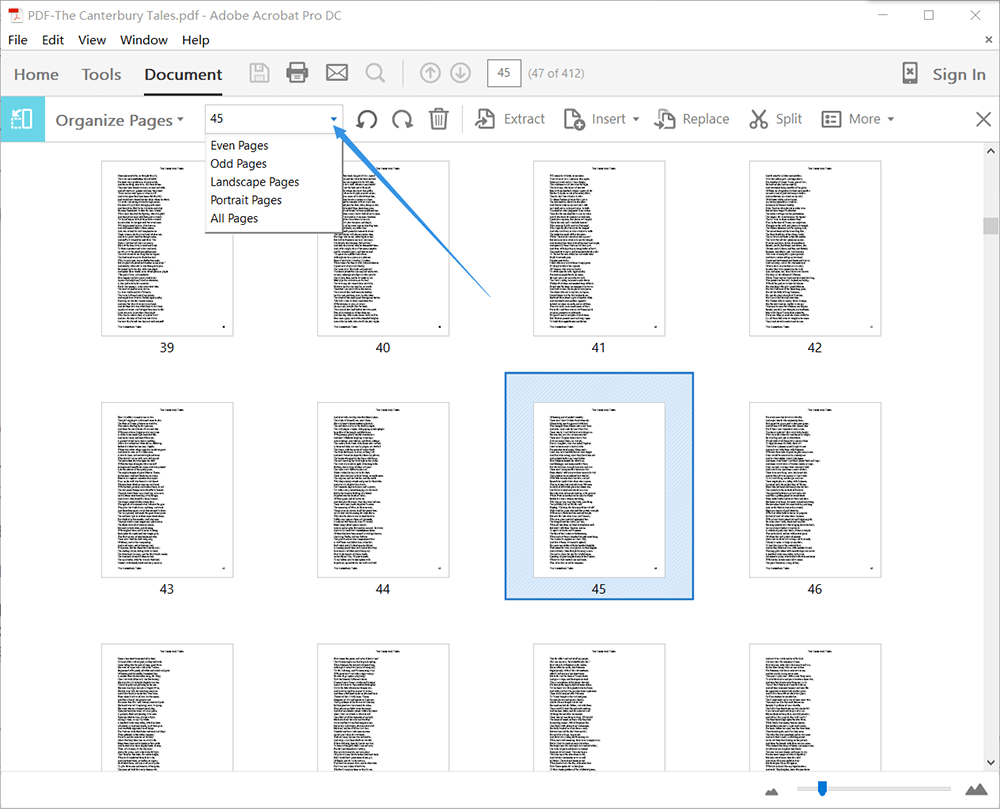Click the Print icon
The height and width of the screenshot is (809, 1000).
coord(297,73)
